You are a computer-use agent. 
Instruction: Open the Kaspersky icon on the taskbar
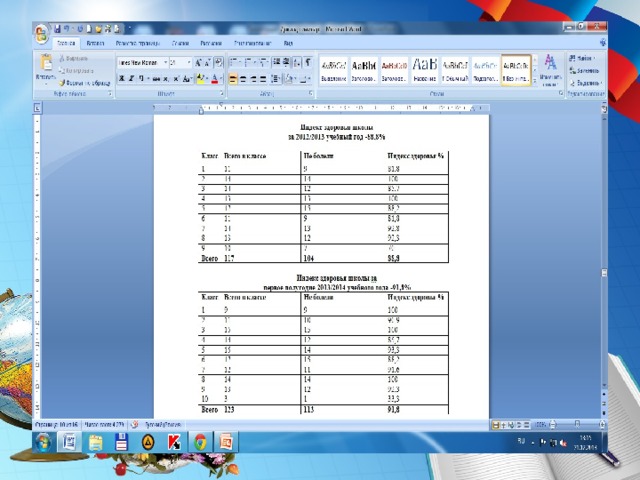click(x=174, y=442)
